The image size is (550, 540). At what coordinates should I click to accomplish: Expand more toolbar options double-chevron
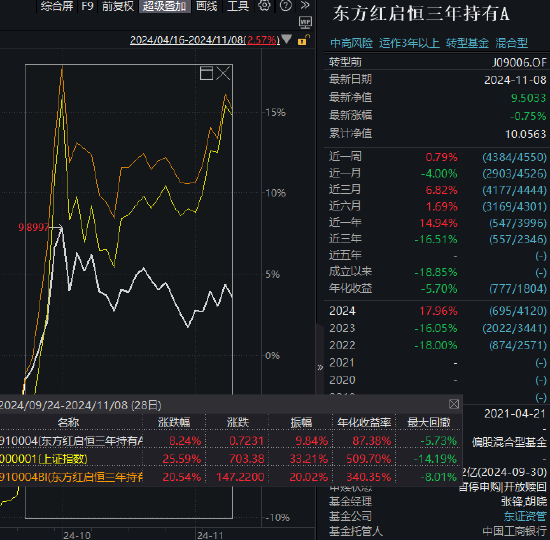pyautogui.click(x=305, y=5)
